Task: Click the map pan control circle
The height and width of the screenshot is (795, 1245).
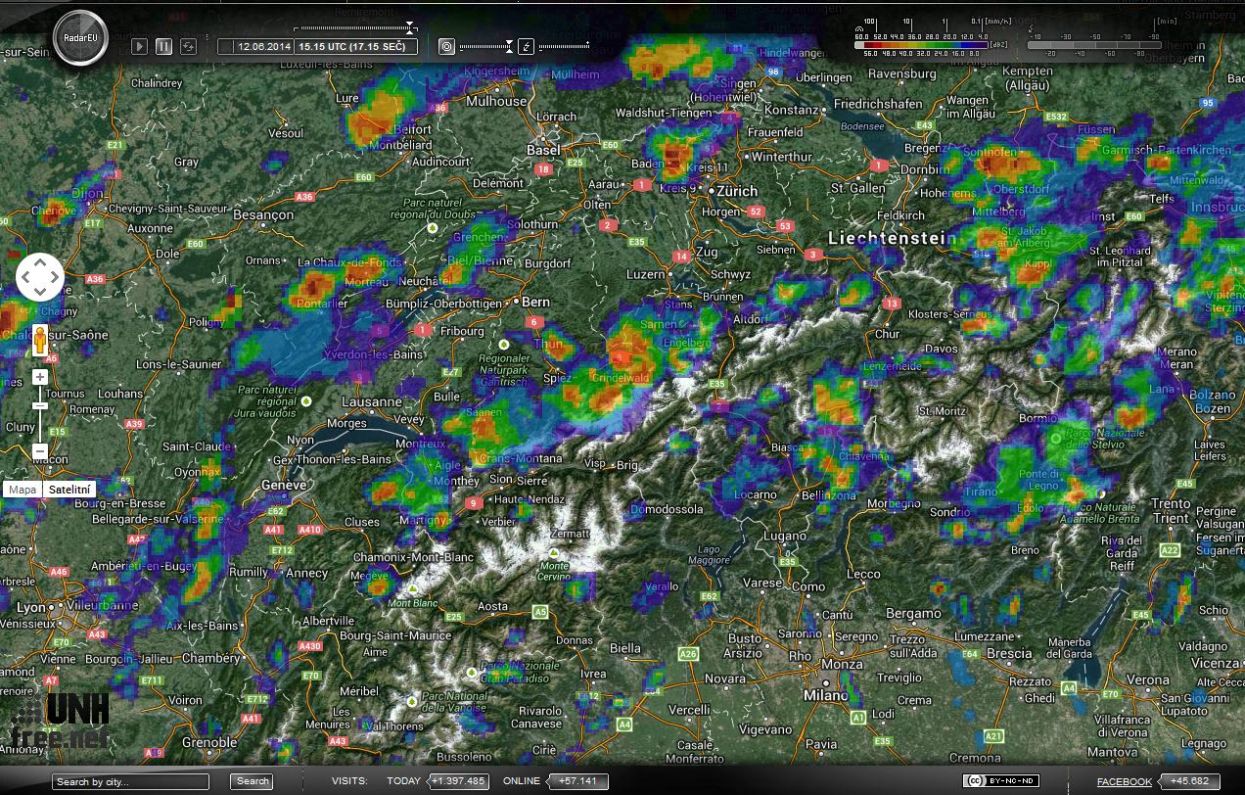Action: 40,277
